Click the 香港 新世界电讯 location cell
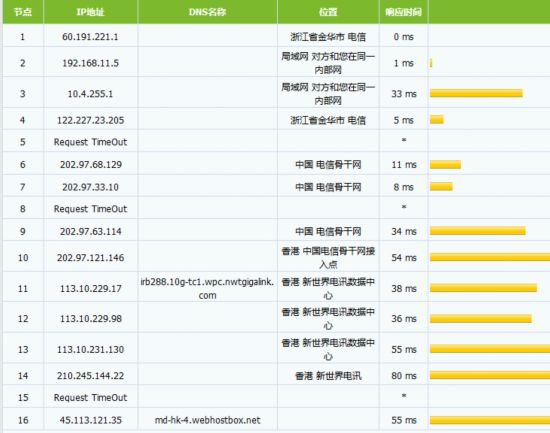The width and height of the screenshot is (550, 433). coord(328,376)
